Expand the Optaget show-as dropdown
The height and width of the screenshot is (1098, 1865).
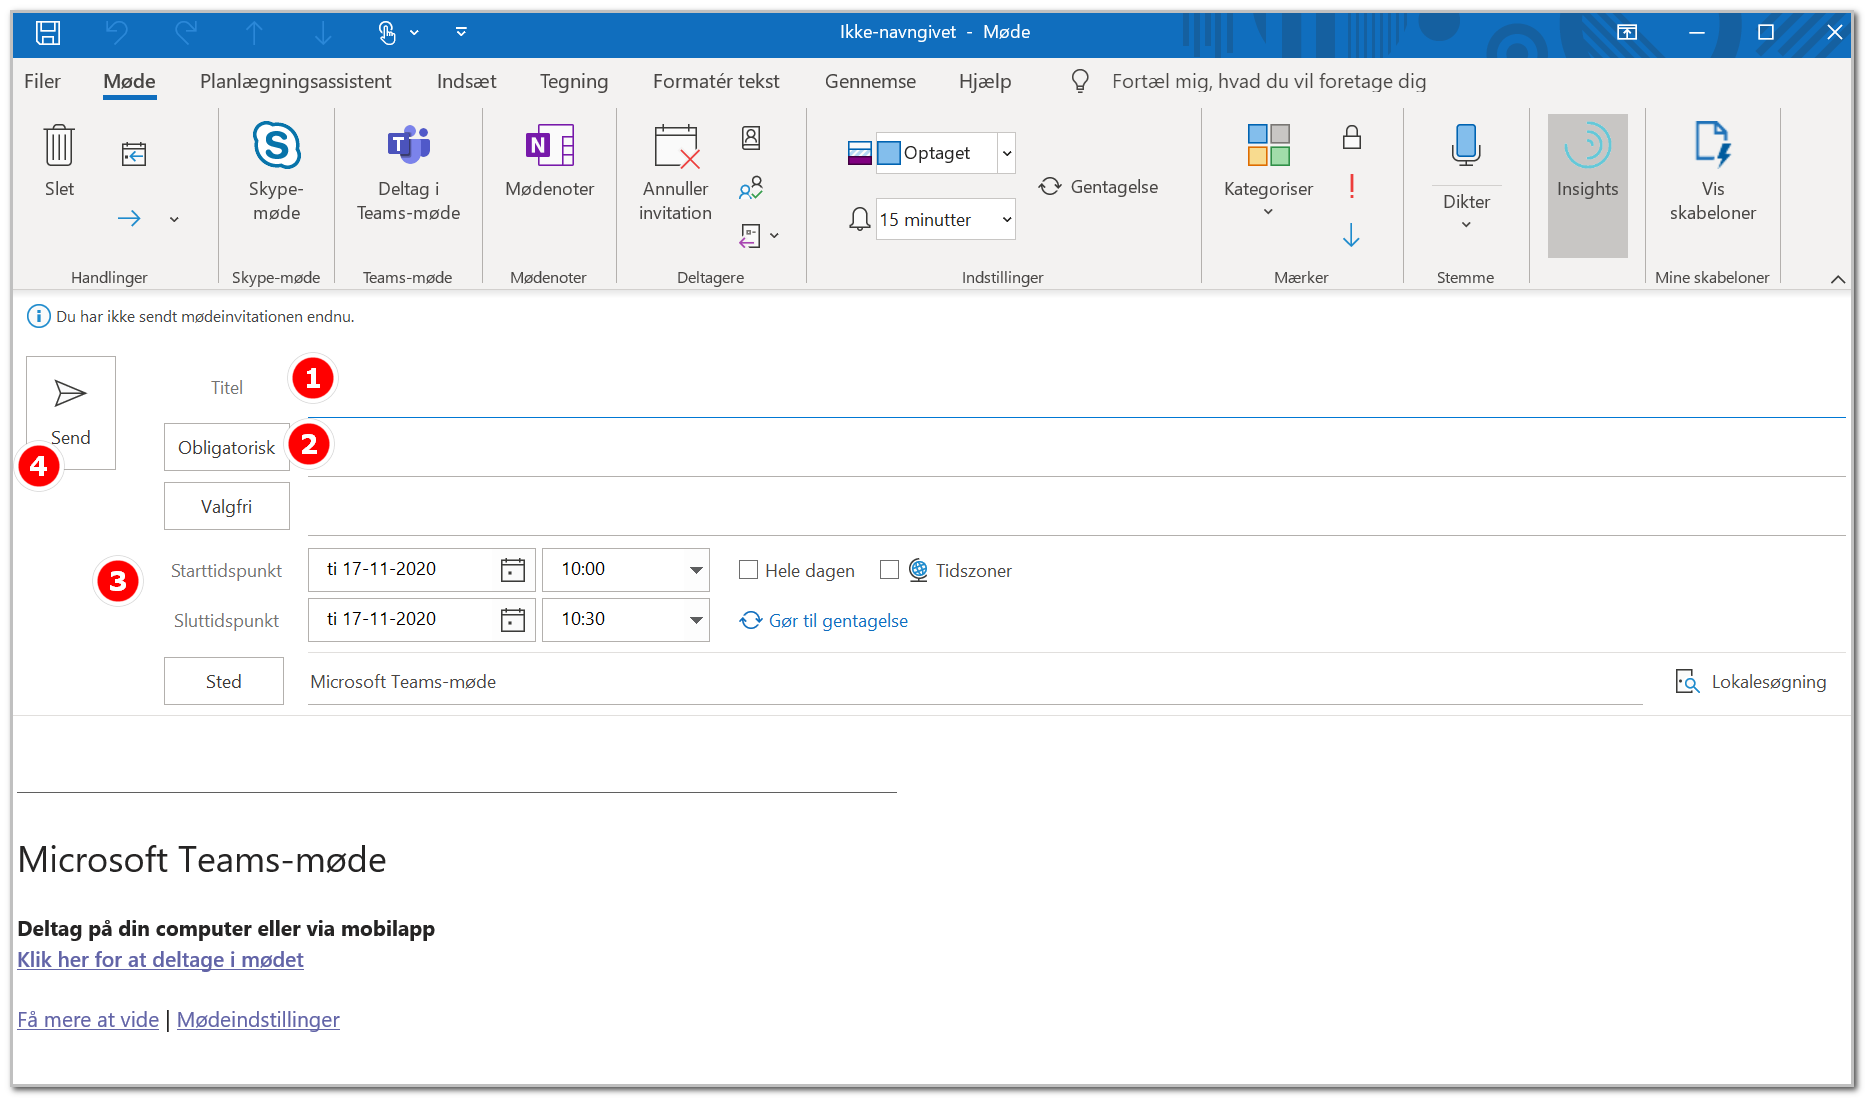click(x=1007, y=153)
